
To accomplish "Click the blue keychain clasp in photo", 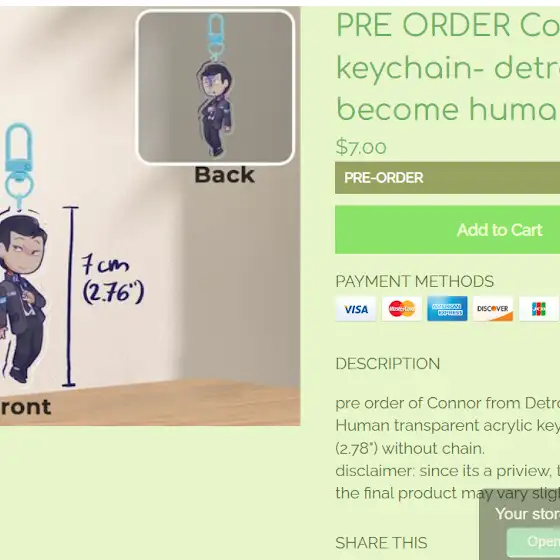I will click(x=19, y=166).
